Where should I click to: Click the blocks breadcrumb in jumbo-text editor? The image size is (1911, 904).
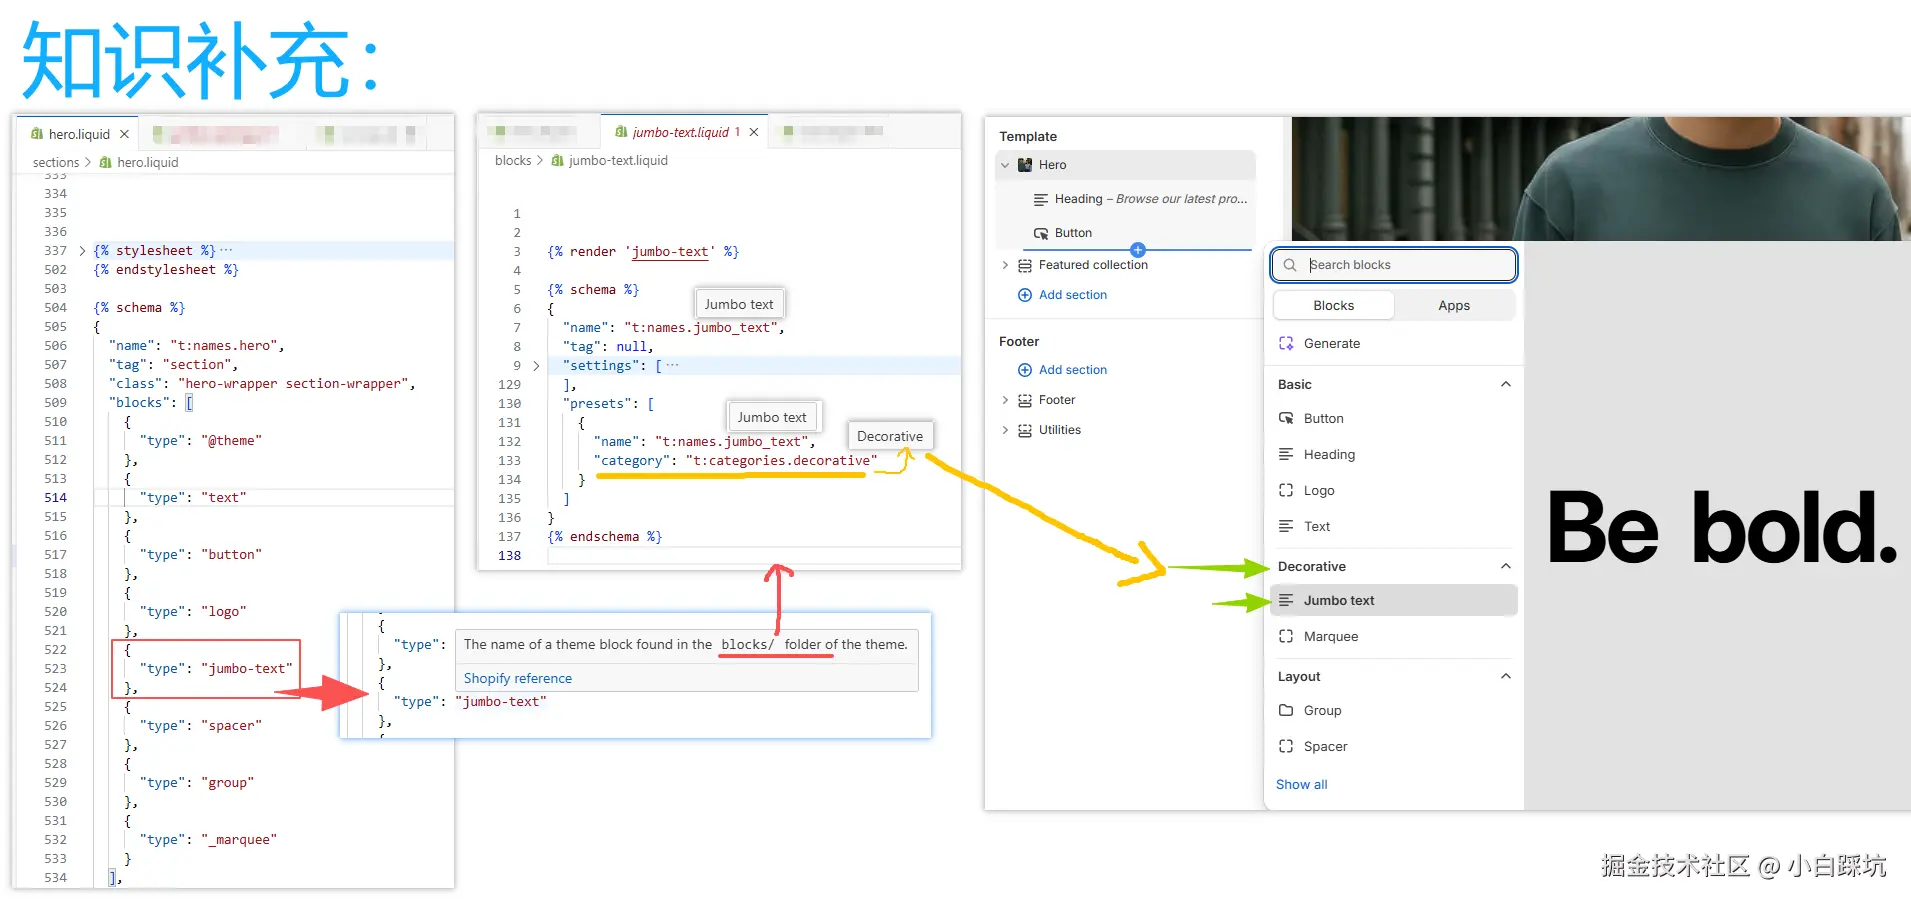coord(513,160)
